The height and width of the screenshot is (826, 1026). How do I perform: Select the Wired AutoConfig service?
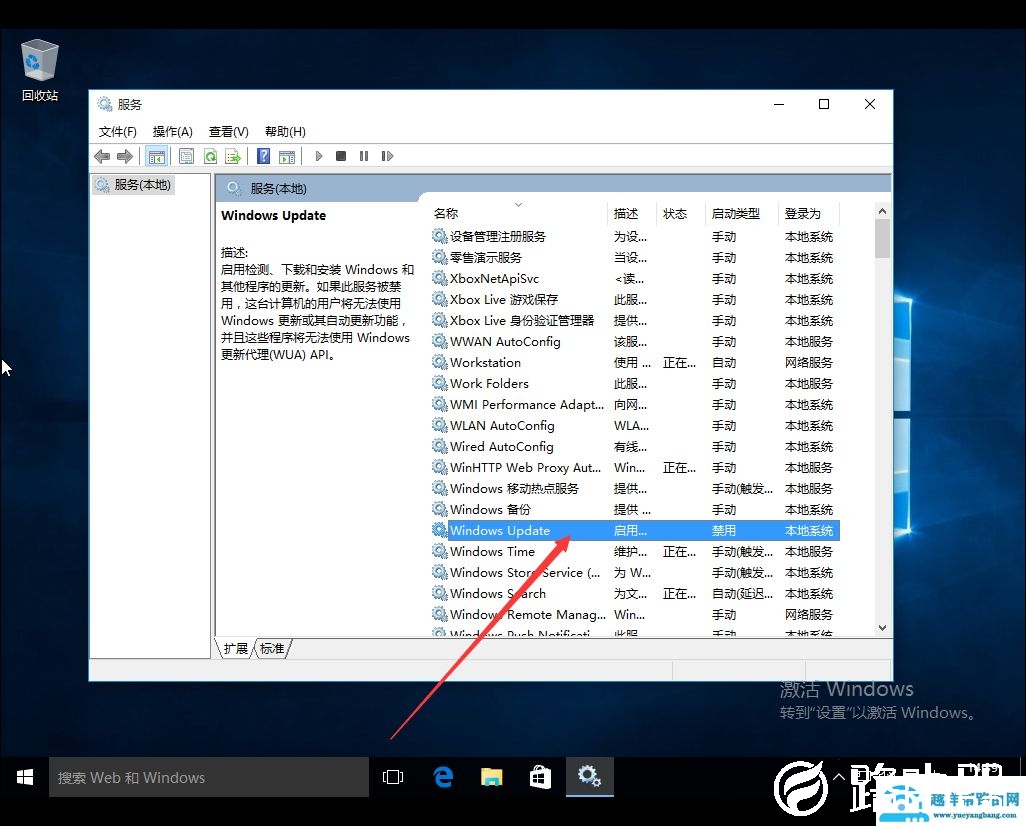tap(635, 446)
